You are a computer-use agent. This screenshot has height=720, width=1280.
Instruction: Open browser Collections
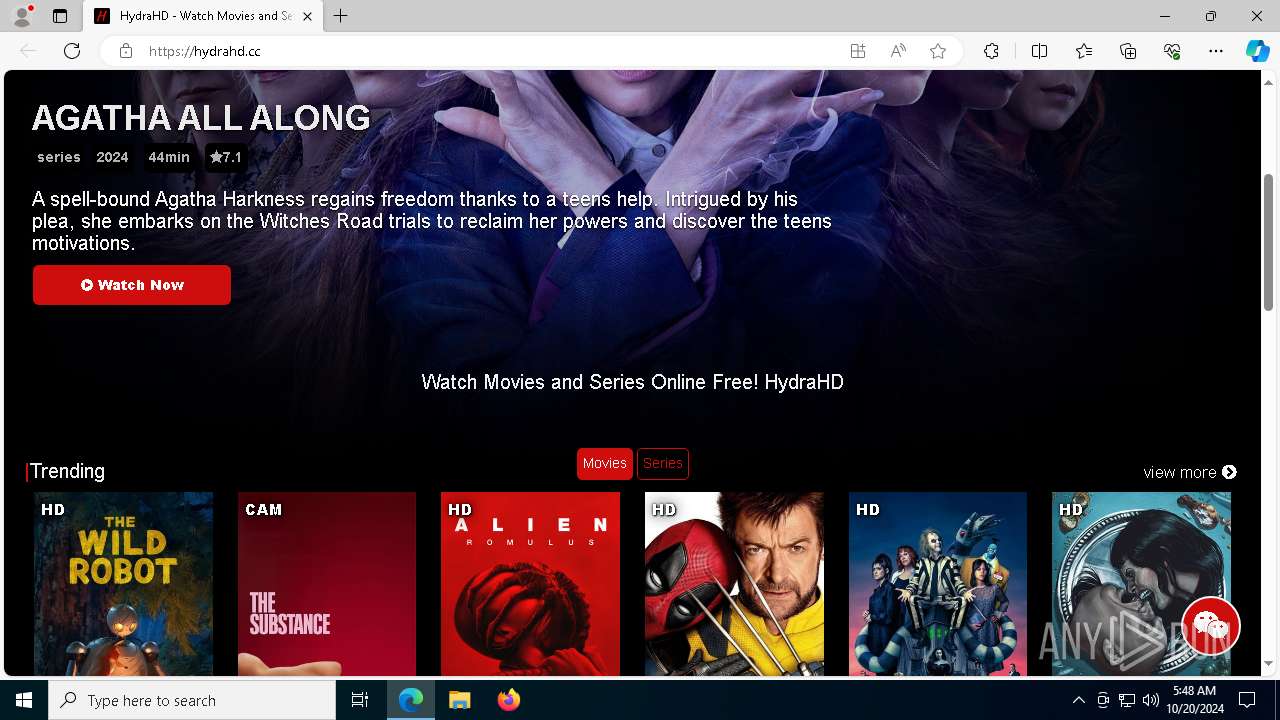(1128, 51)
